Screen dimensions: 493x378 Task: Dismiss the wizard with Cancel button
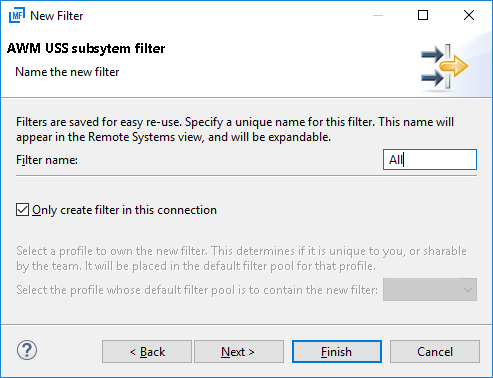[435, 351]
